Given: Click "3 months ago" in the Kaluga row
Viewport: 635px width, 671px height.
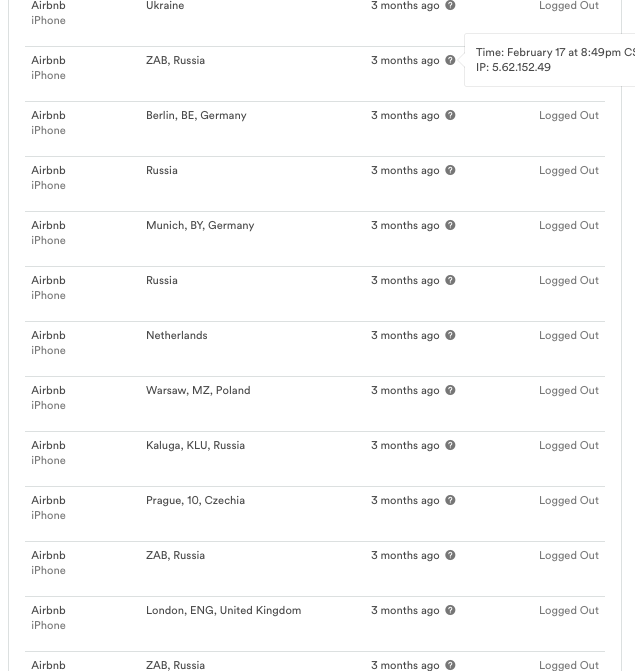Looking at the screenshot, I should point(405,446).
